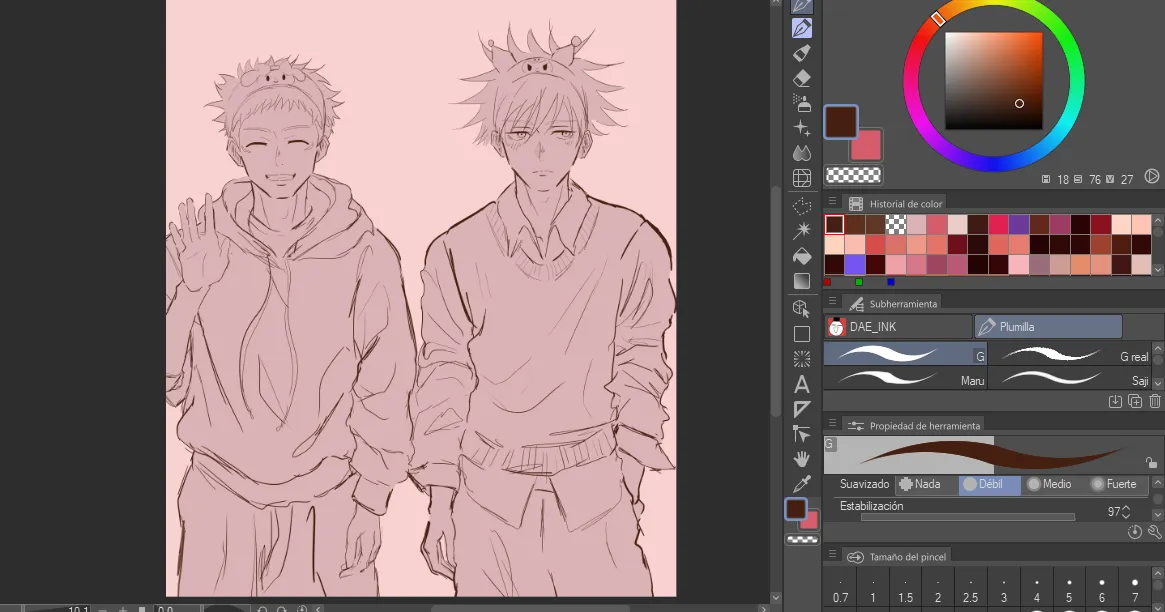The image size is (1165, 612).
Task: Select the highlighted Pen tool in toolbar
Action: [x=802, y=28]
